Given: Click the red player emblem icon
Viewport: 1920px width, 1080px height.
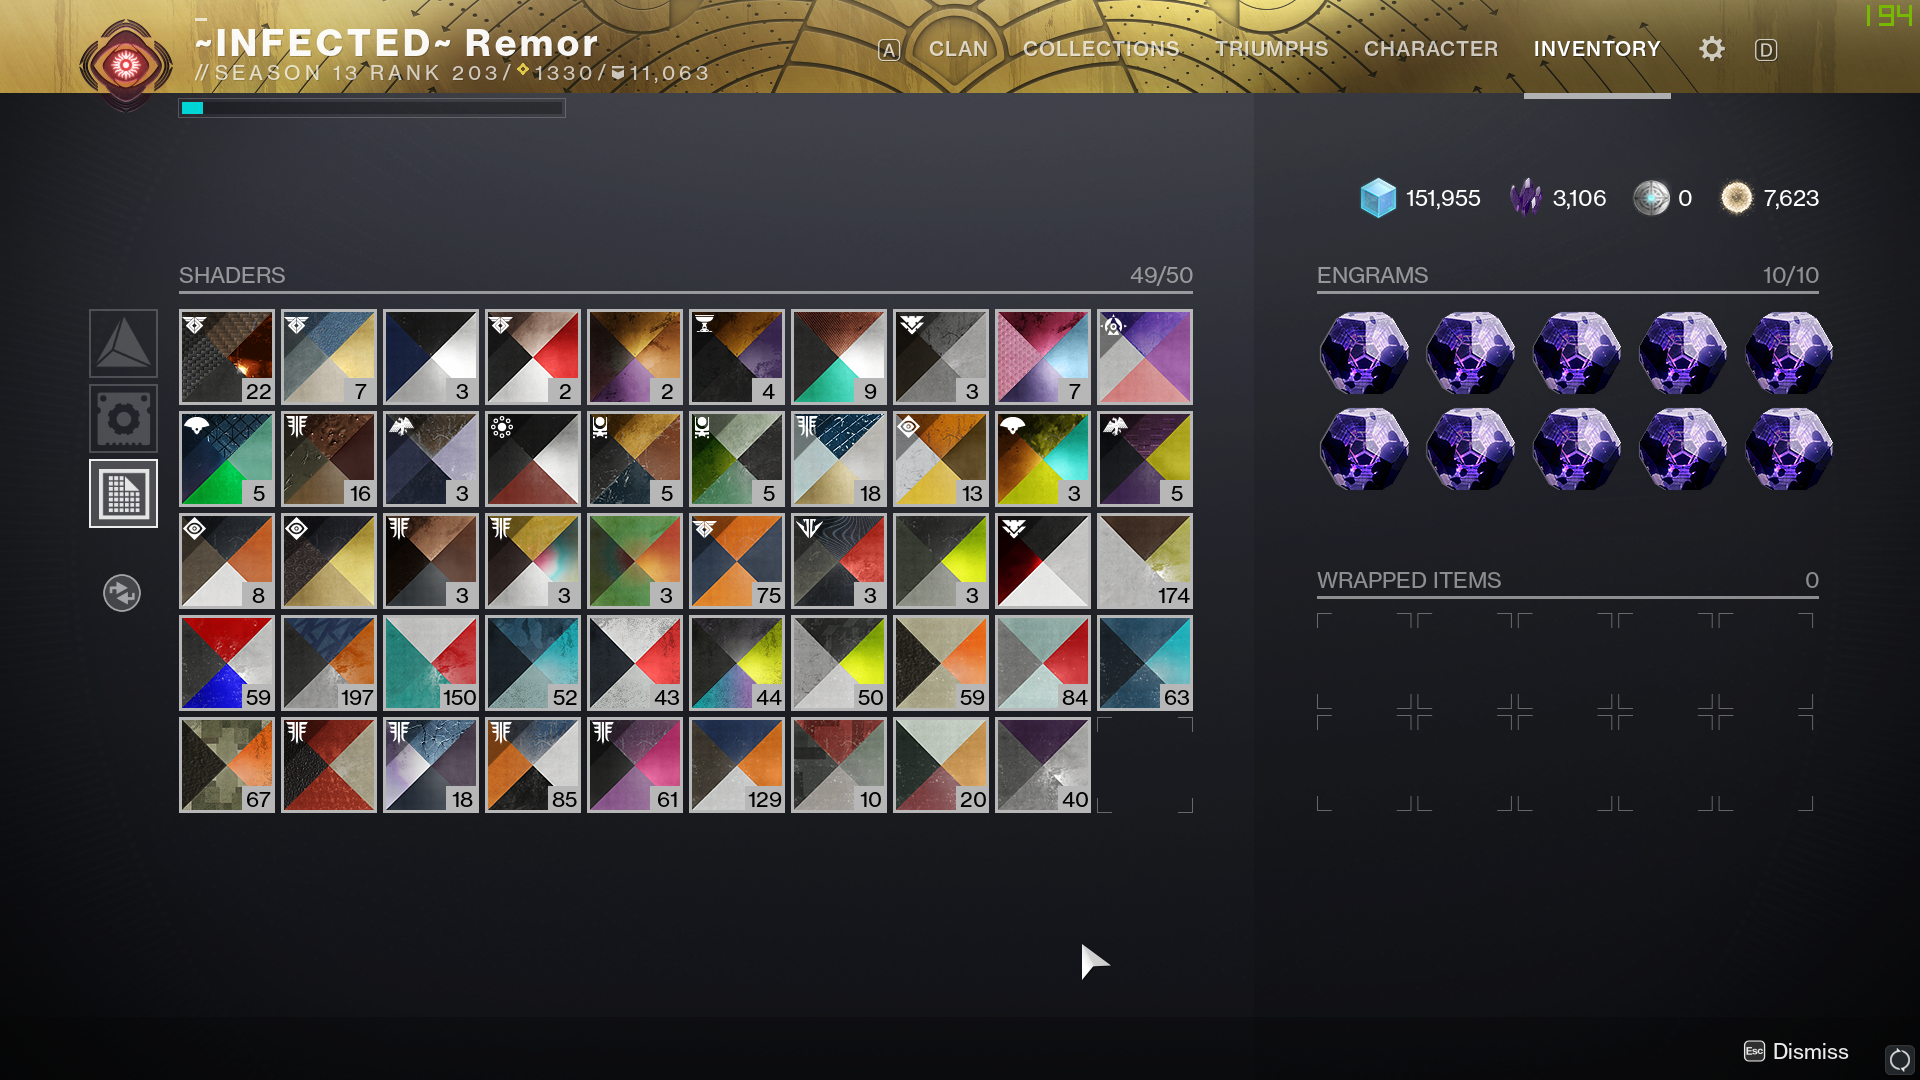Looking at the screenshot, I should 126,65.
